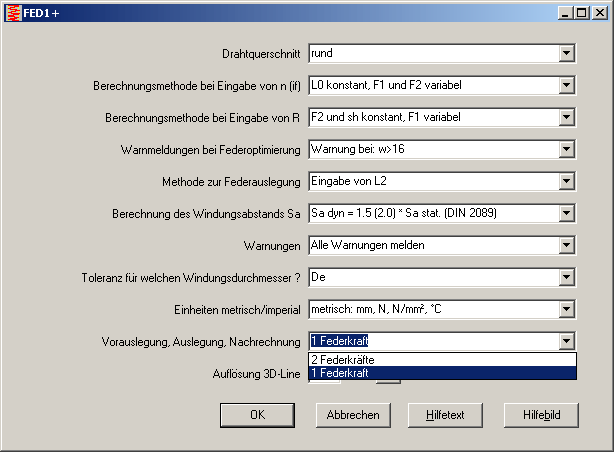
Task: Open Einheiten metrisch/imperial dropdown
Action: (566, 309)
